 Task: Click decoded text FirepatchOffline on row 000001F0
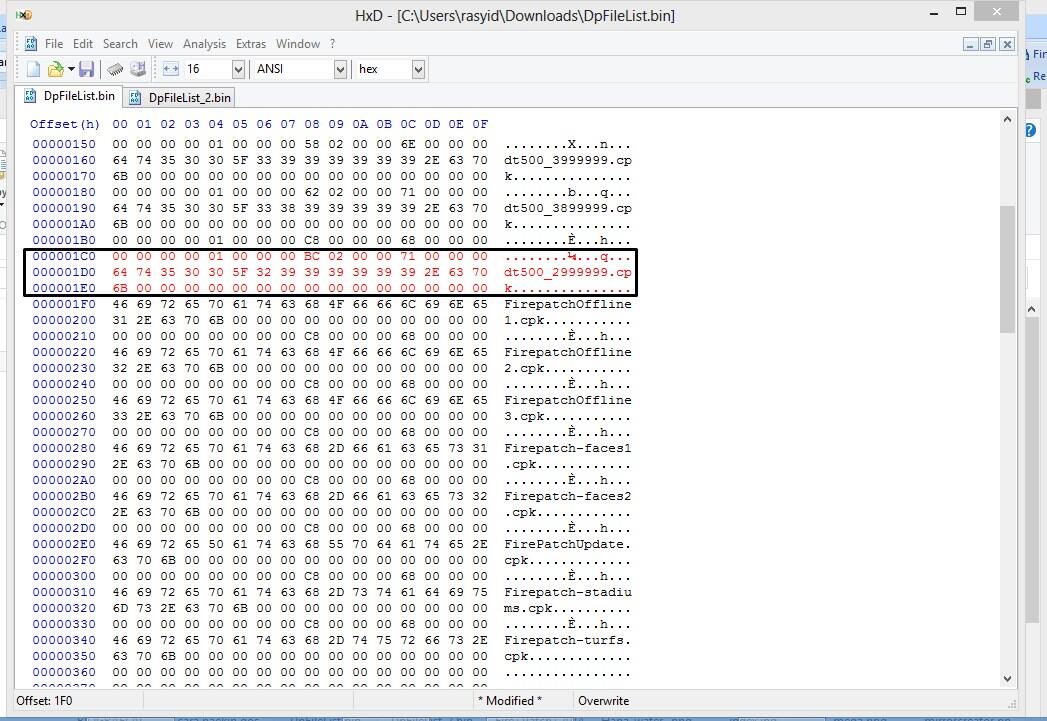[x=568, y=304]
